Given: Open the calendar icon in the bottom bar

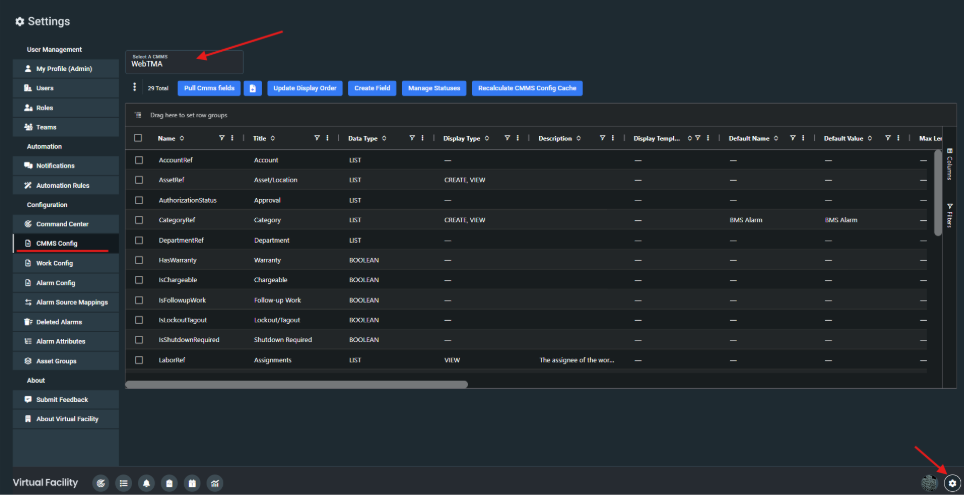Looking at the screenshot, I should (x=192, y=483).
